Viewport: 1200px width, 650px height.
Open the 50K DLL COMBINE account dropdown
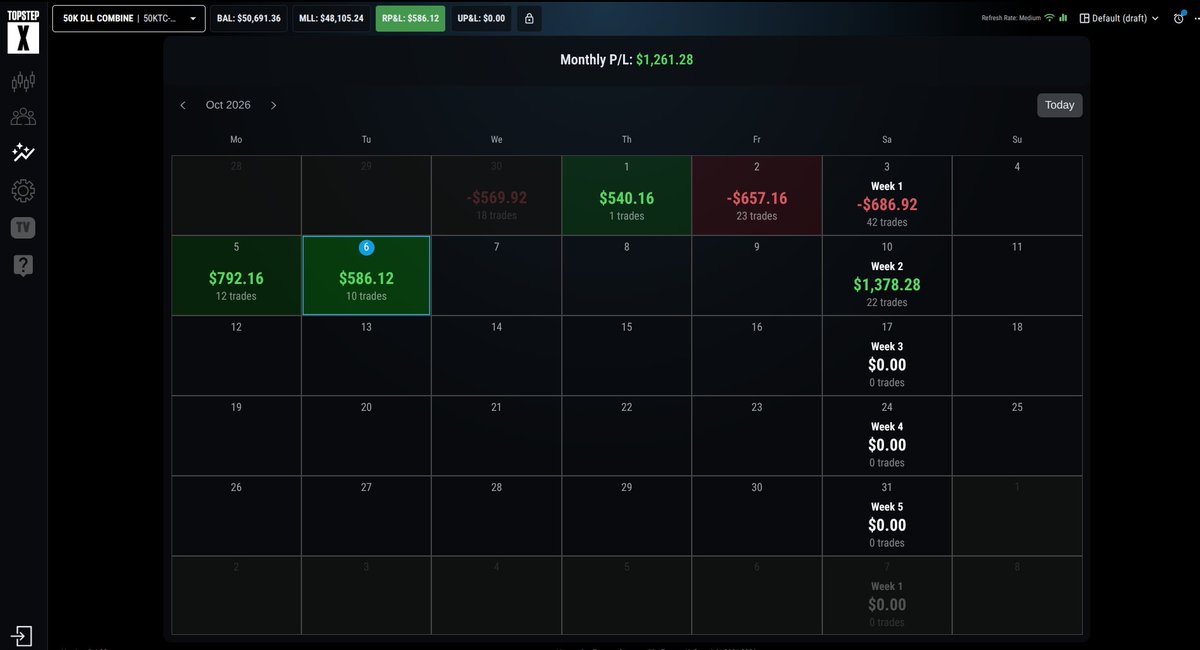(129, 18)
